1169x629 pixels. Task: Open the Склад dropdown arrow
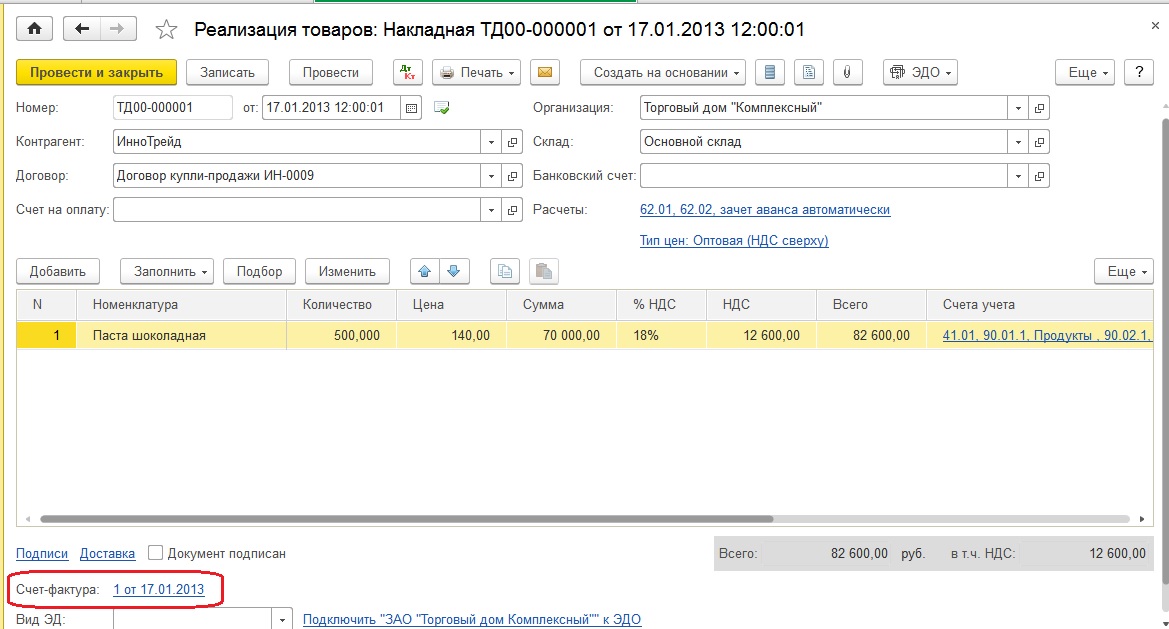(x=1018, y=142)
